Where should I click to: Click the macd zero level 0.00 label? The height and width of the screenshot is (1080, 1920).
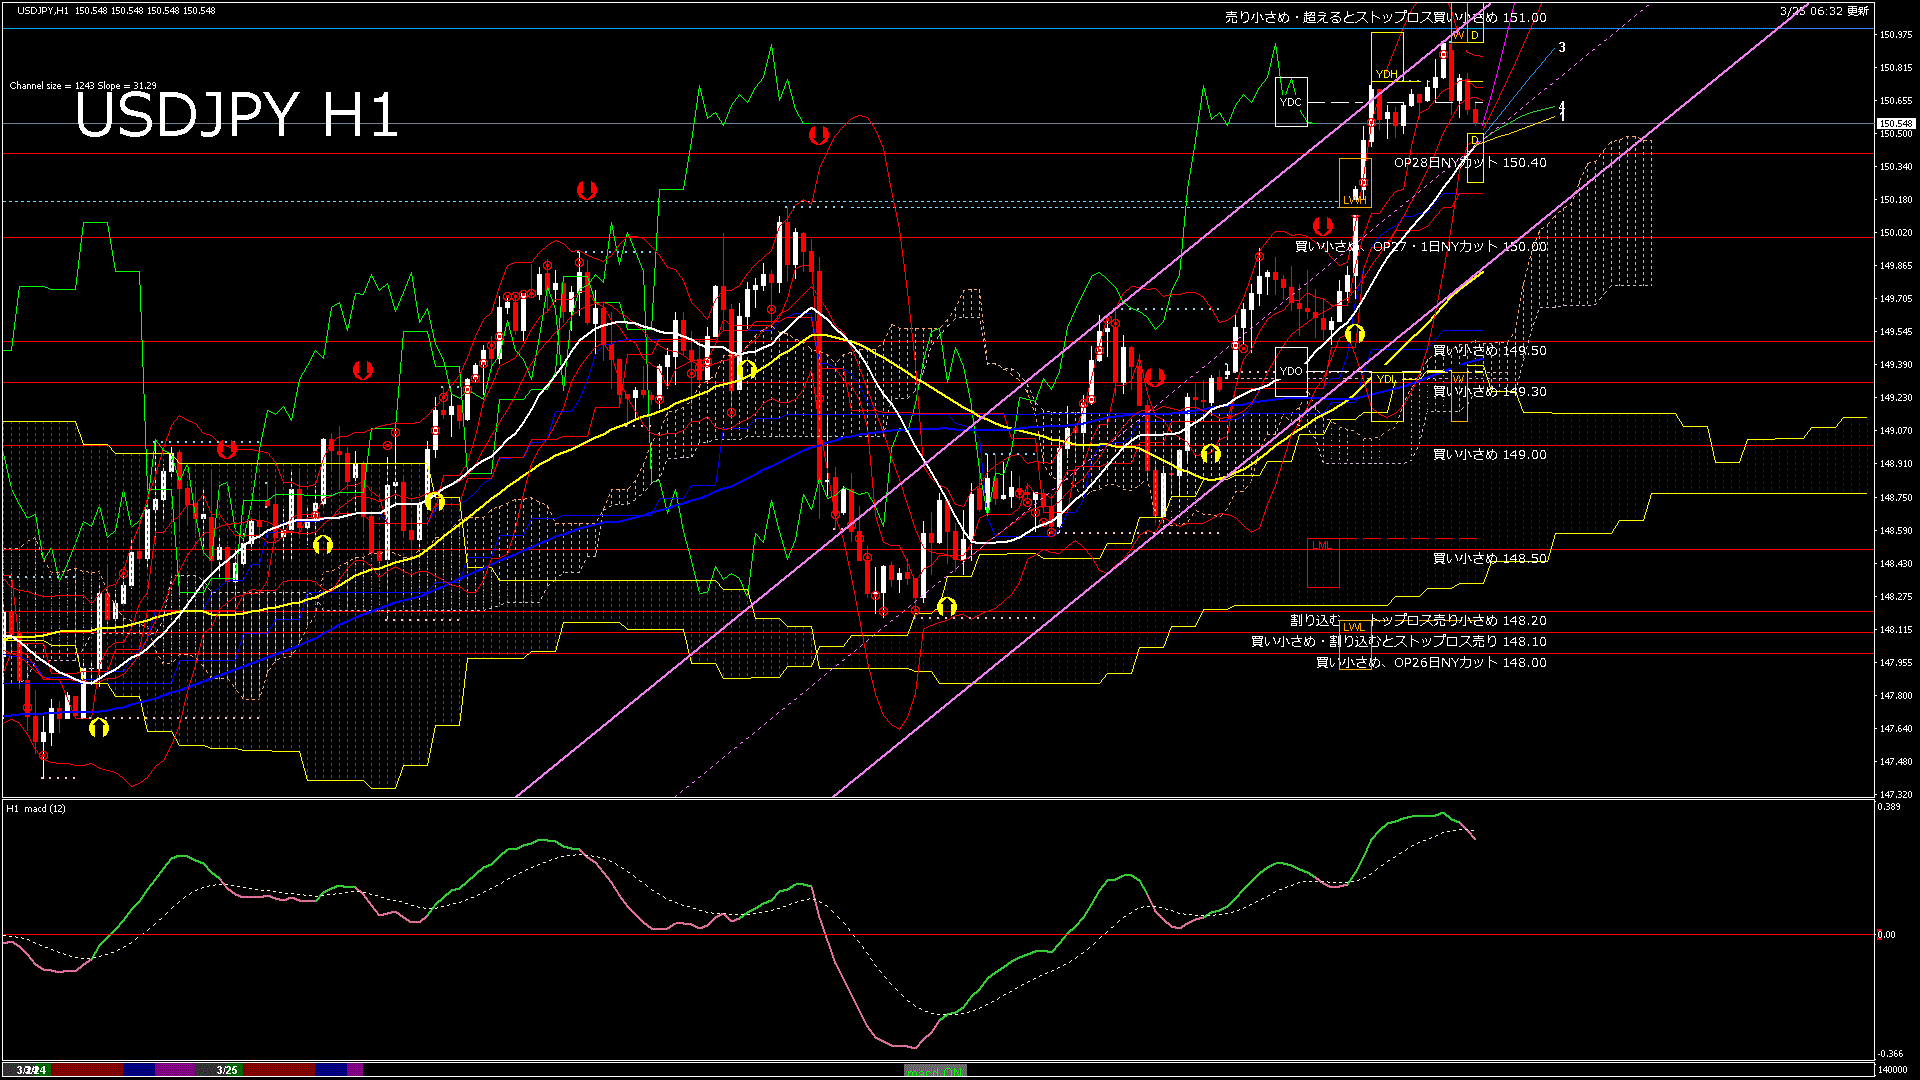pyautogui.click(x=1886, y=936)
